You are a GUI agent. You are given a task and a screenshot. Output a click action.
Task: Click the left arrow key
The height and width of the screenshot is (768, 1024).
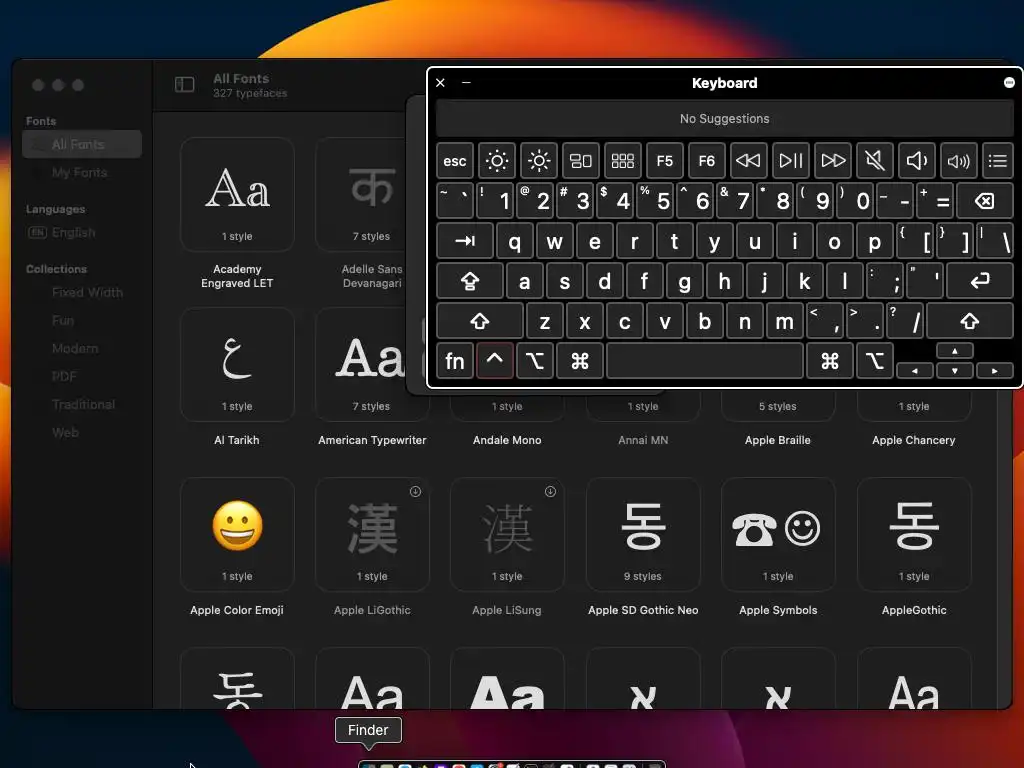coord(915,371)
